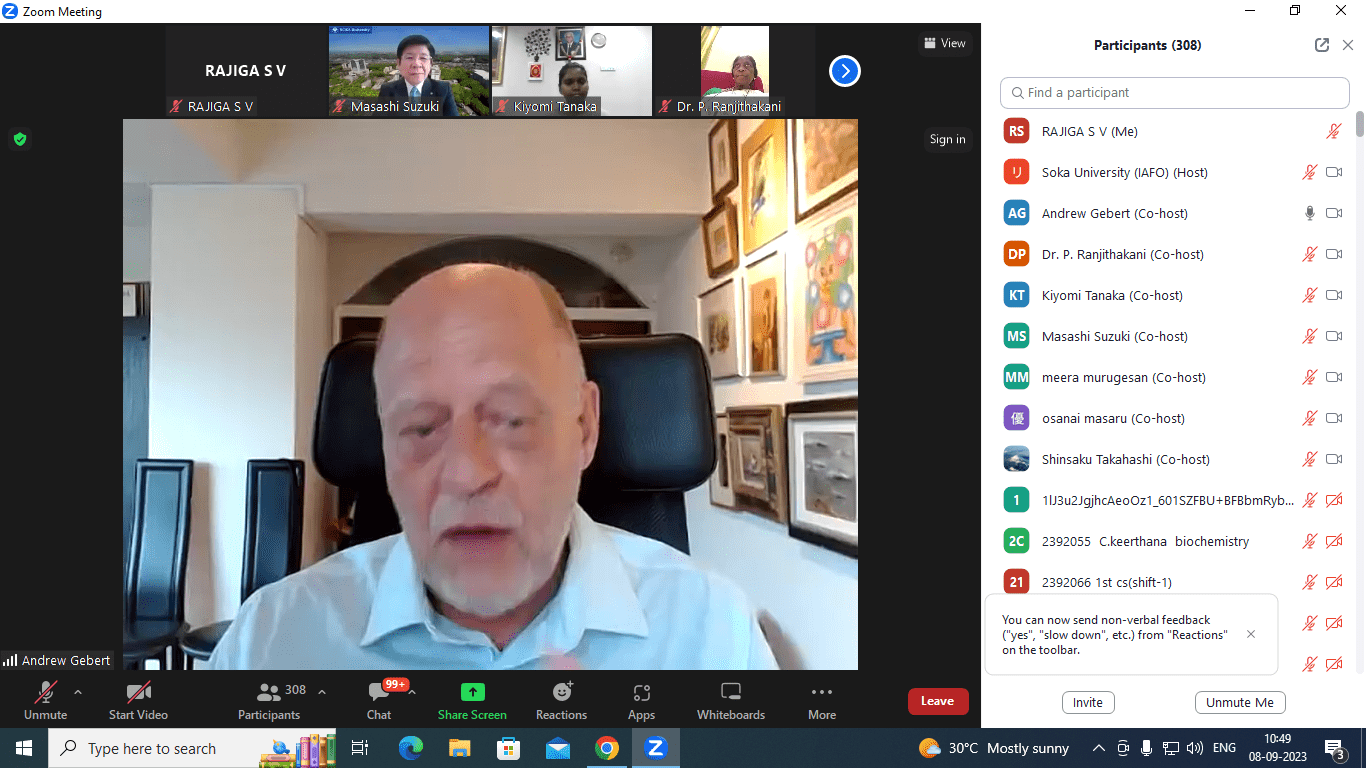The width and height of the screenshot is (1366, 768).
Task: Show next page of video thumbnails
Action: [x=844, y=71]
